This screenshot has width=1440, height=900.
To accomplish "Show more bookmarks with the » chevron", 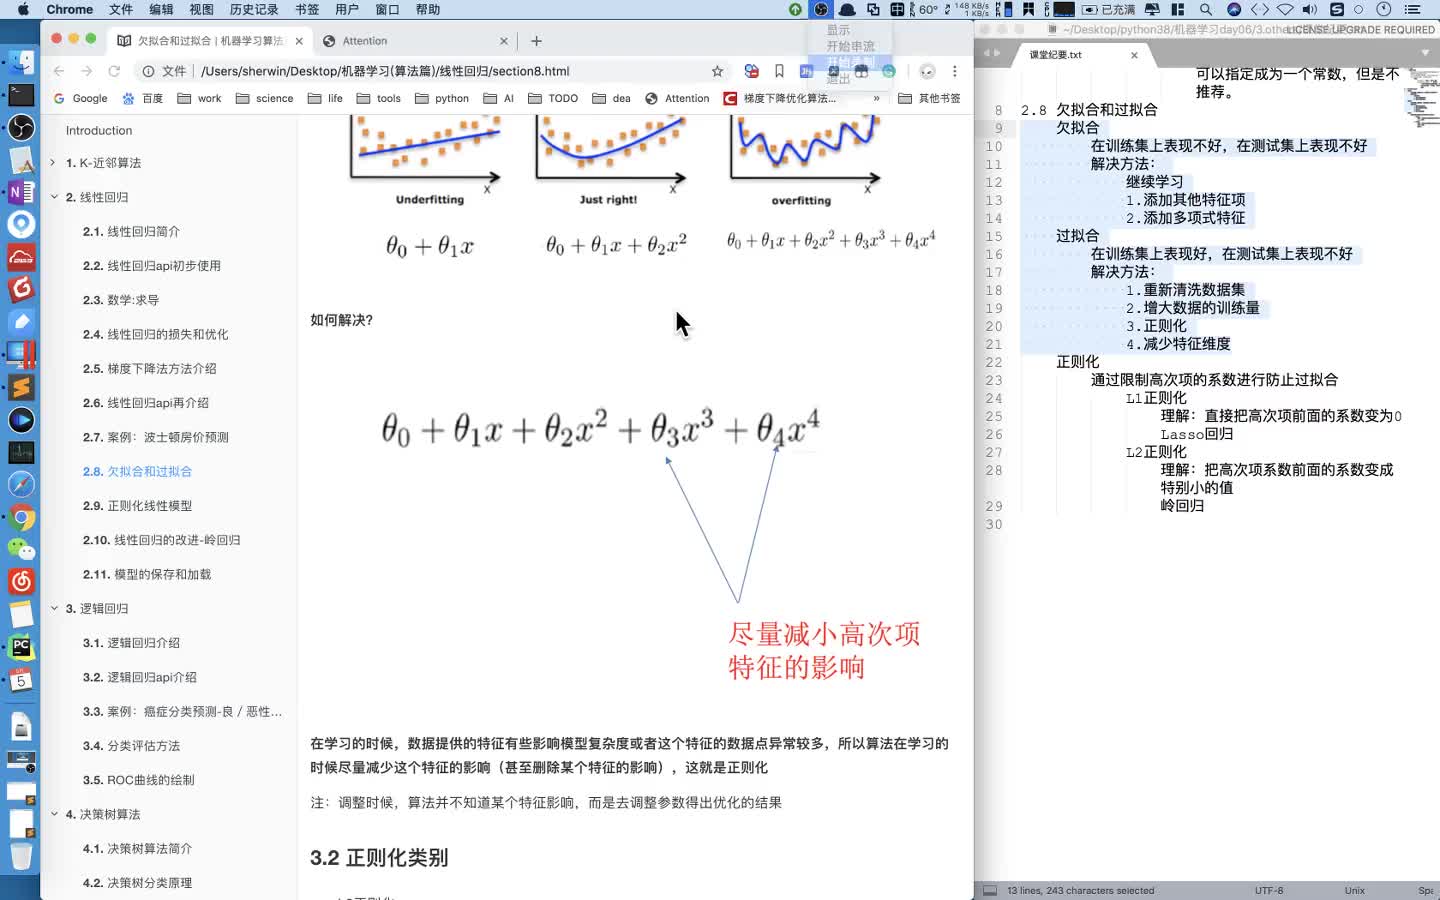I will (x=876, y=98).
